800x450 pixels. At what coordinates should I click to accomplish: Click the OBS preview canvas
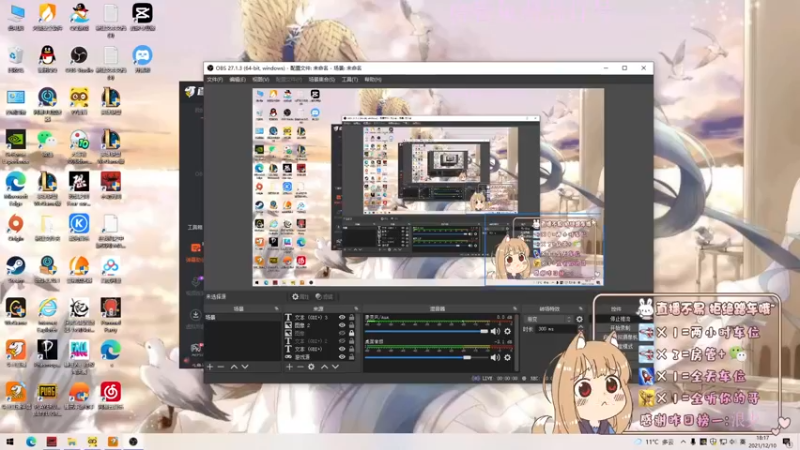pos(428,187)
